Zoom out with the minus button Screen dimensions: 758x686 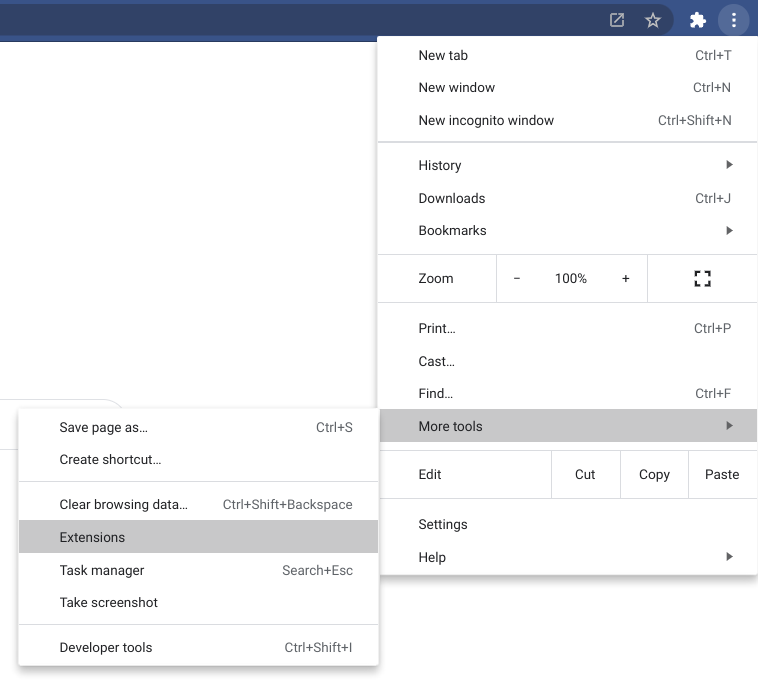517,279
